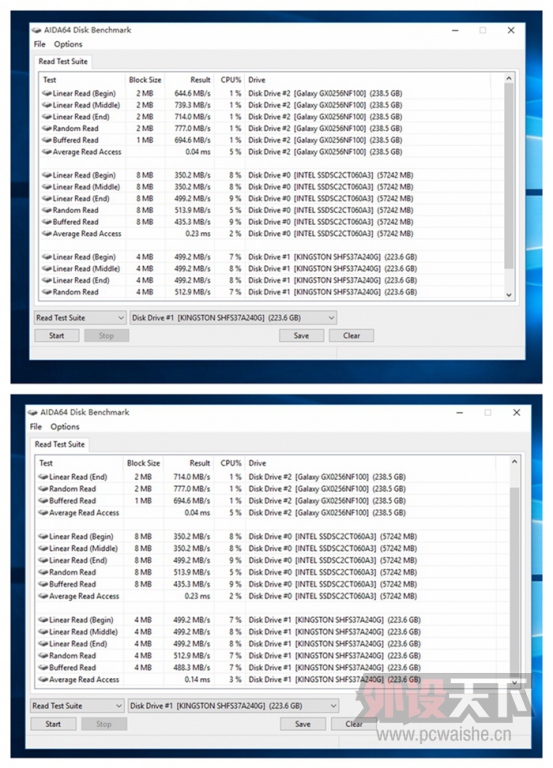
Task: Open File menu in top window
Action: pyautogui.click(x=40, y=44)
